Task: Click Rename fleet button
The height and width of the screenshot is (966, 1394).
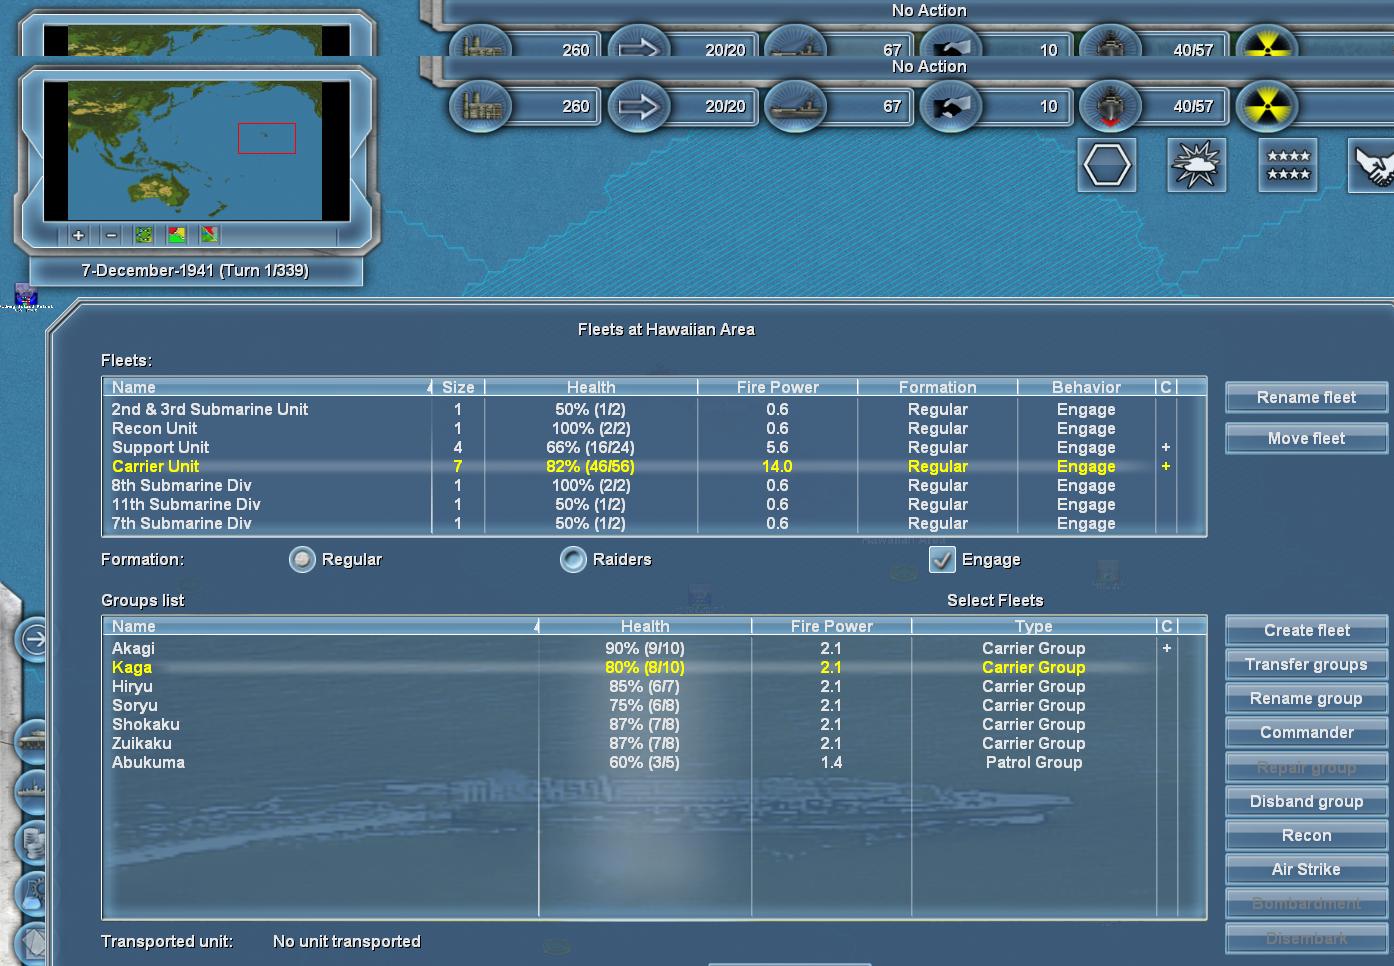Action: (1306, 398)
